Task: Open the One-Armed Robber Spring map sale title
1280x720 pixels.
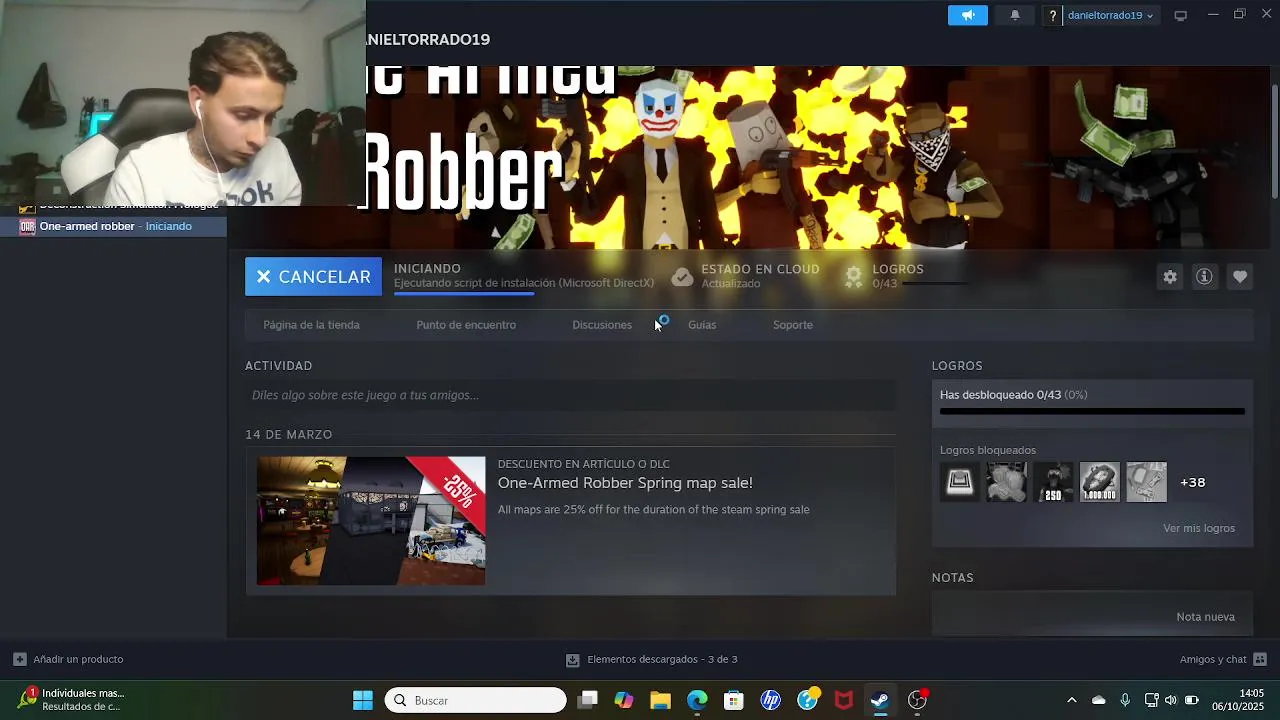Action: (625, 483)
